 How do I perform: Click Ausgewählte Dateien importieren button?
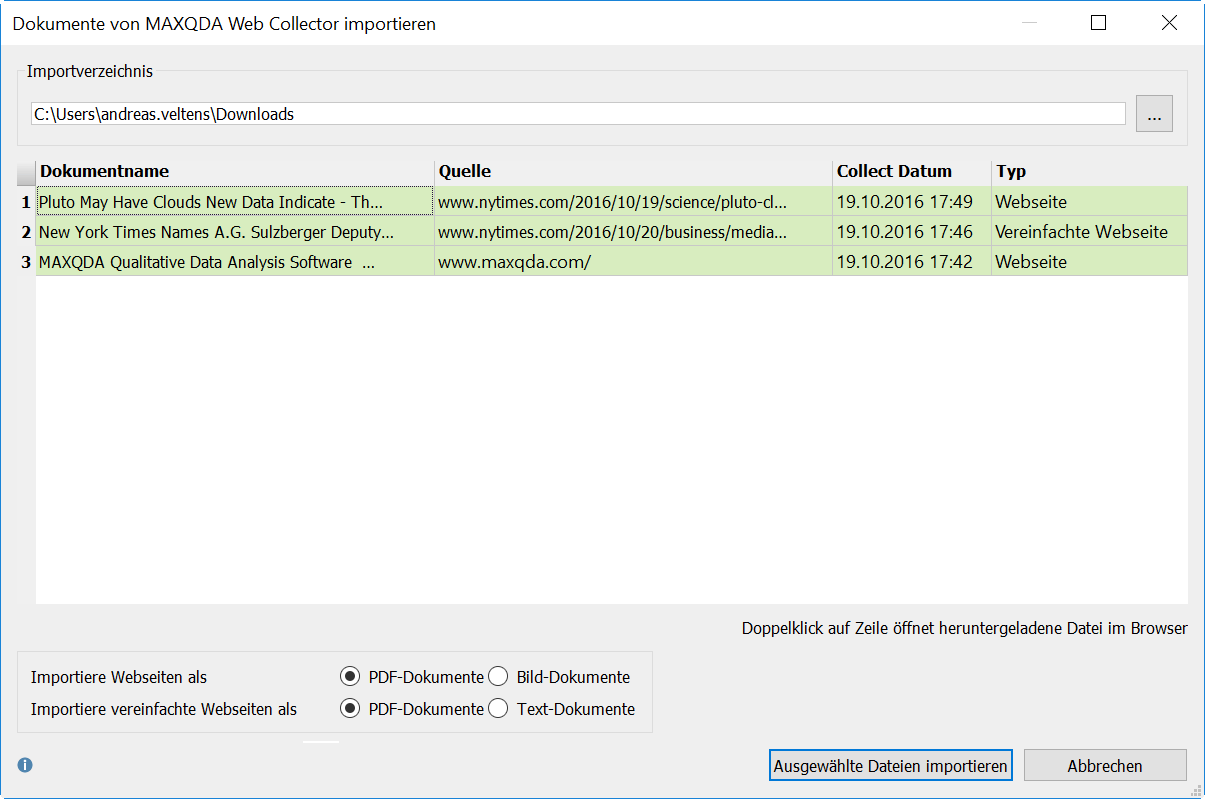tap(890, 766)
